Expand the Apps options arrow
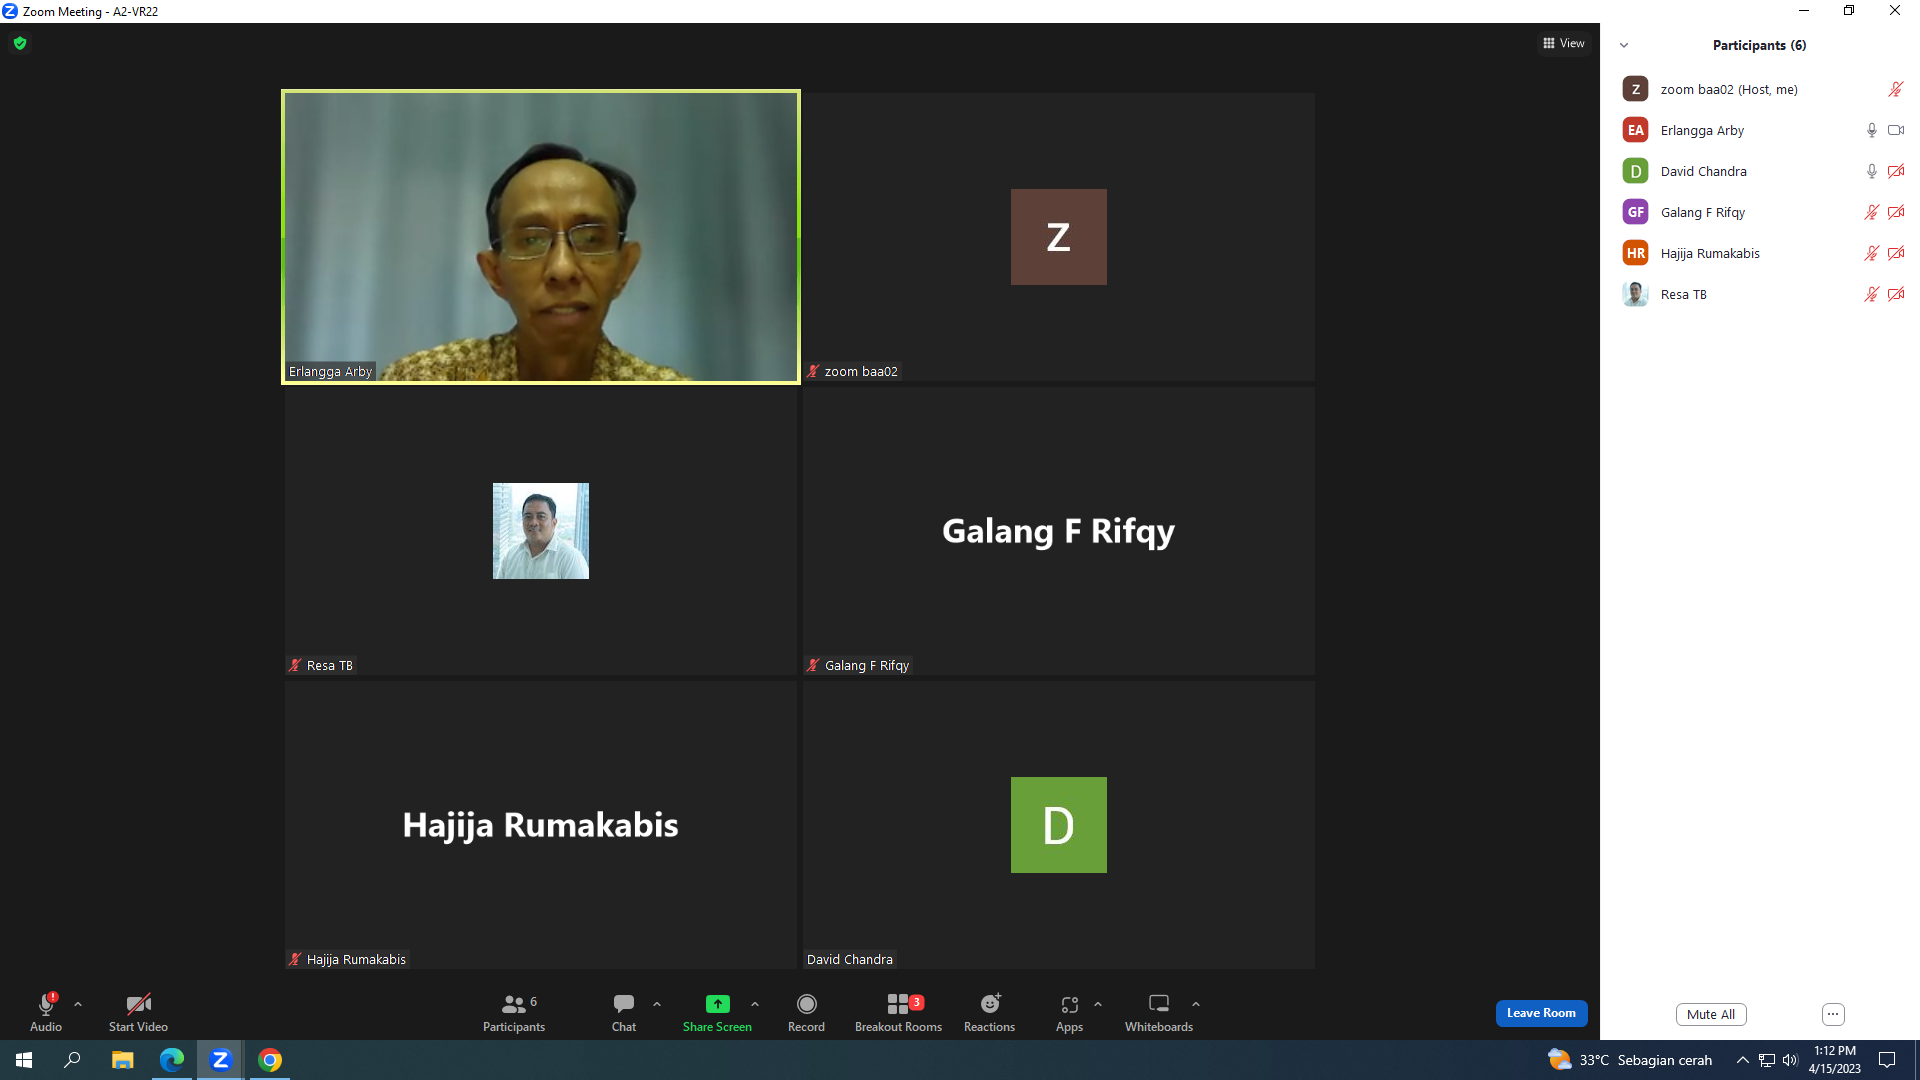Viewport: 1920px width, 1080px height. pyautogui.click(x=1098, y=1004)
